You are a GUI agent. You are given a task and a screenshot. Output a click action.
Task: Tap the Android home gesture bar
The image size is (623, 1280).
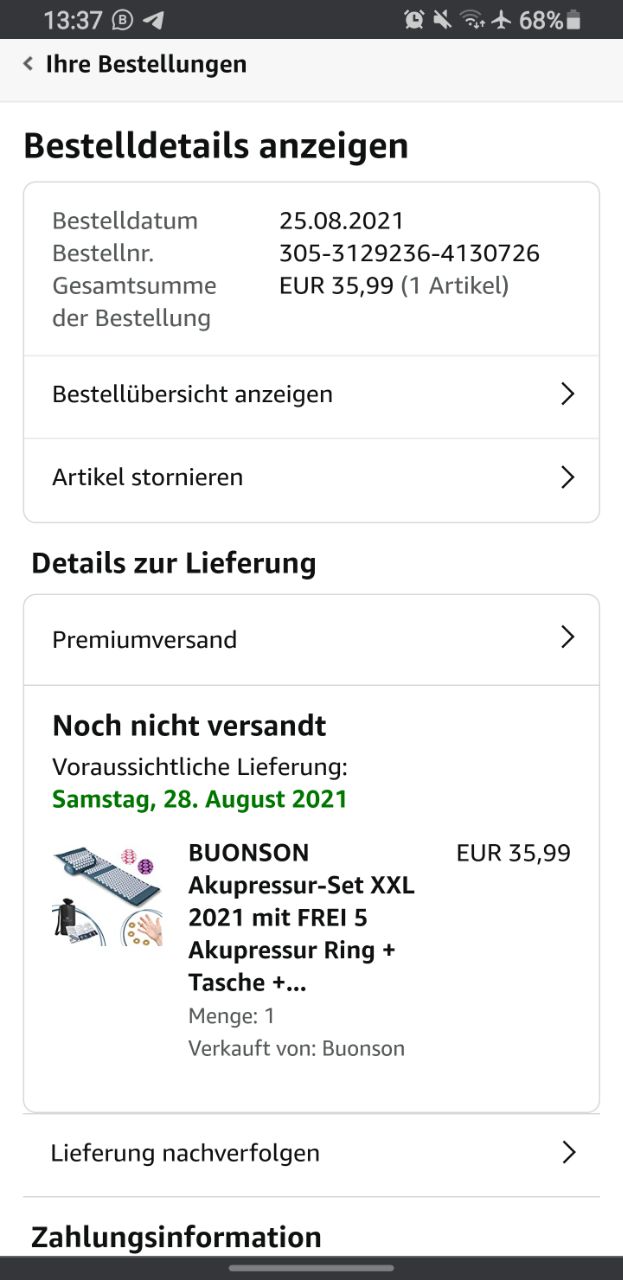click(311, 1268)
